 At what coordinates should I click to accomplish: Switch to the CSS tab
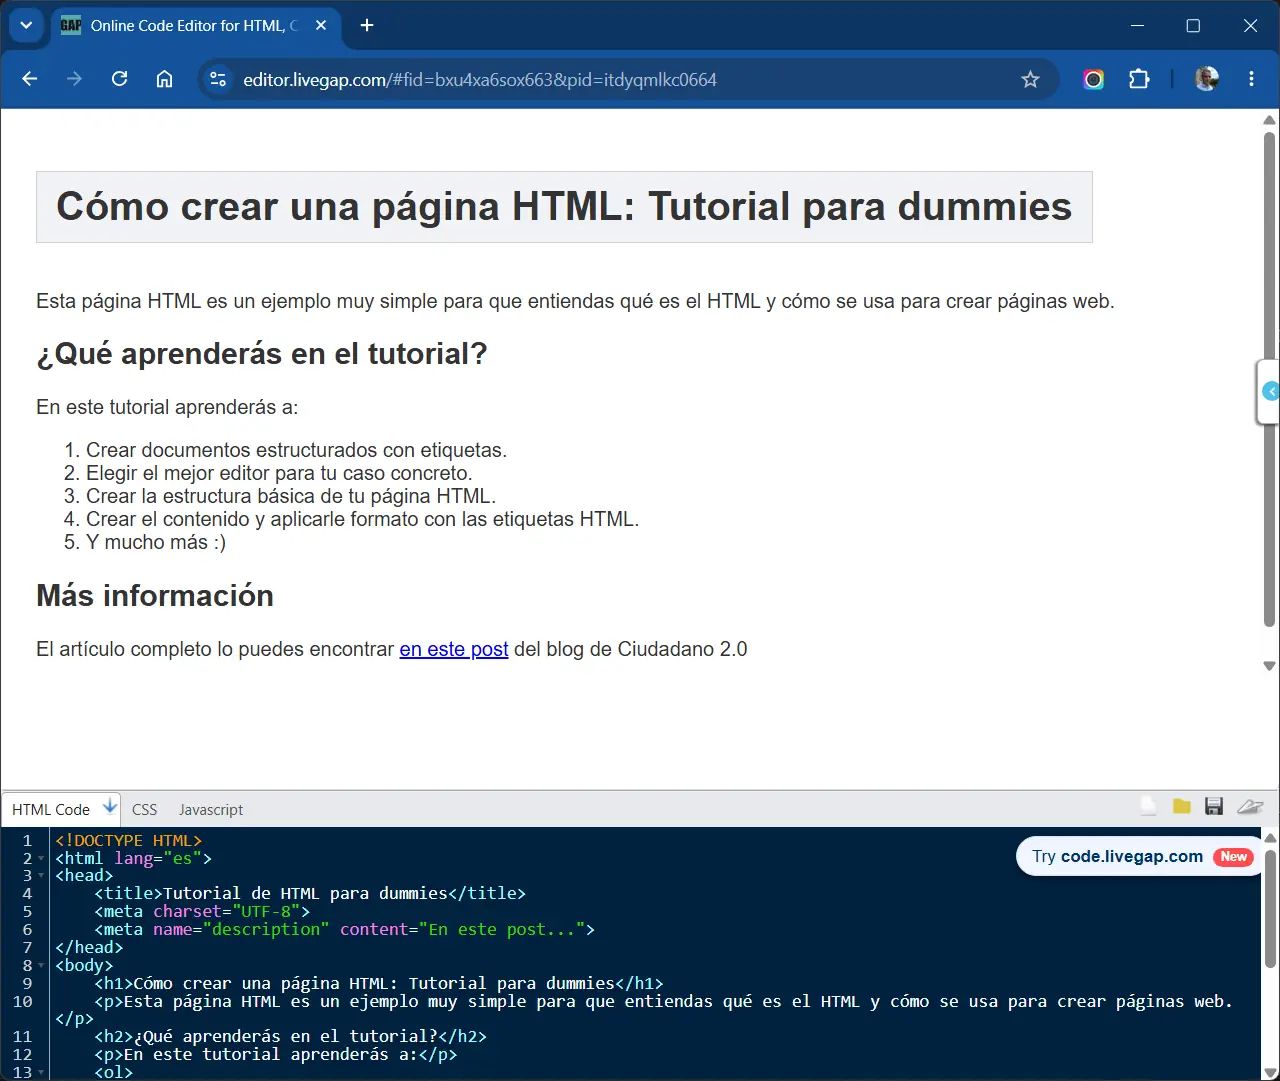(x=144, y=809)
